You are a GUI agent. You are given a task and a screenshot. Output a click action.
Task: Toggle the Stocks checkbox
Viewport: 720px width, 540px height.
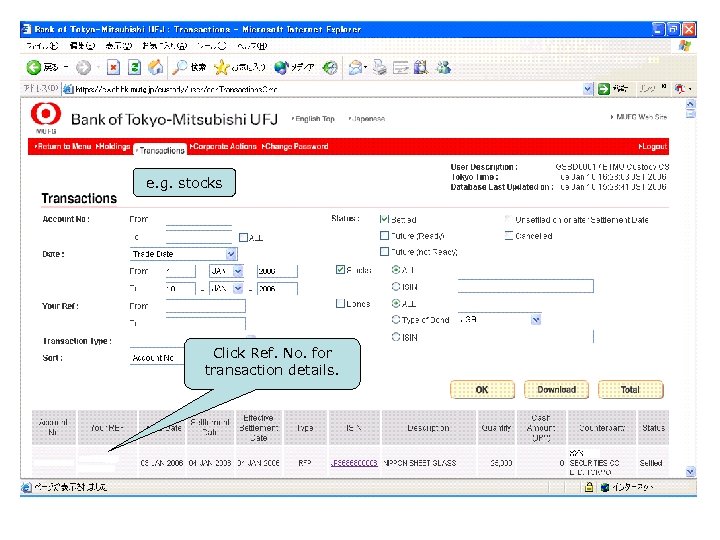tap(340, 270)
